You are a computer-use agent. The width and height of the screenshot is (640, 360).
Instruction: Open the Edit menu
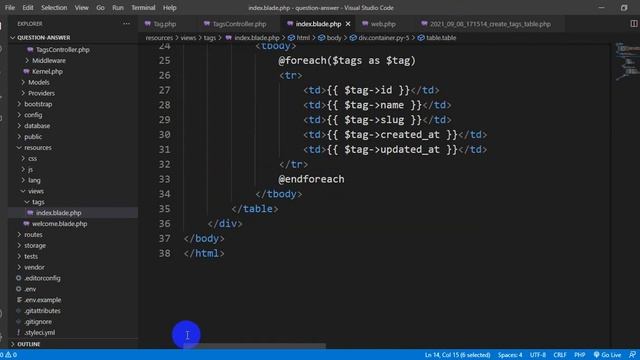coord(28,8)
